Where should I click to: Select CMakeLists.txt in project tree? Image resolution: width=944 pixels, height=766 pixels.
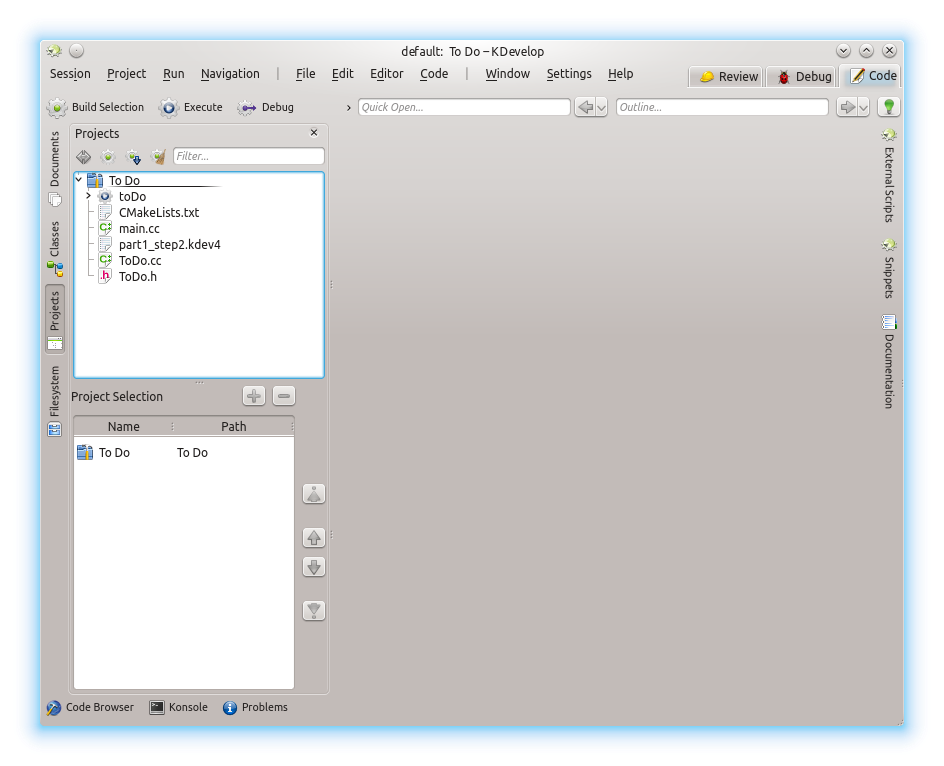pos(159,213)
